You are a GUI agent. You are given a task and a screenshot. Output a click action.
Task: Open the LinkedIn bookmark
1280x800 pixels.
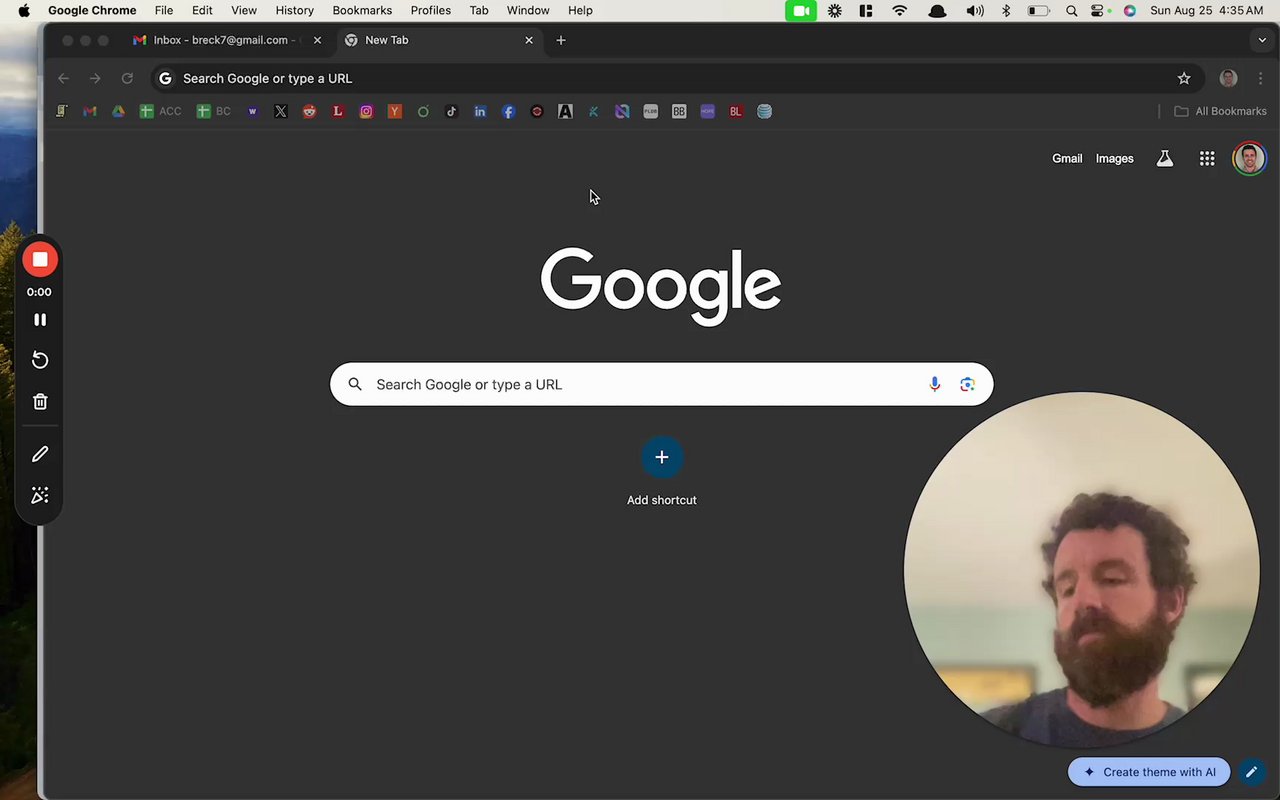point(480,111)
